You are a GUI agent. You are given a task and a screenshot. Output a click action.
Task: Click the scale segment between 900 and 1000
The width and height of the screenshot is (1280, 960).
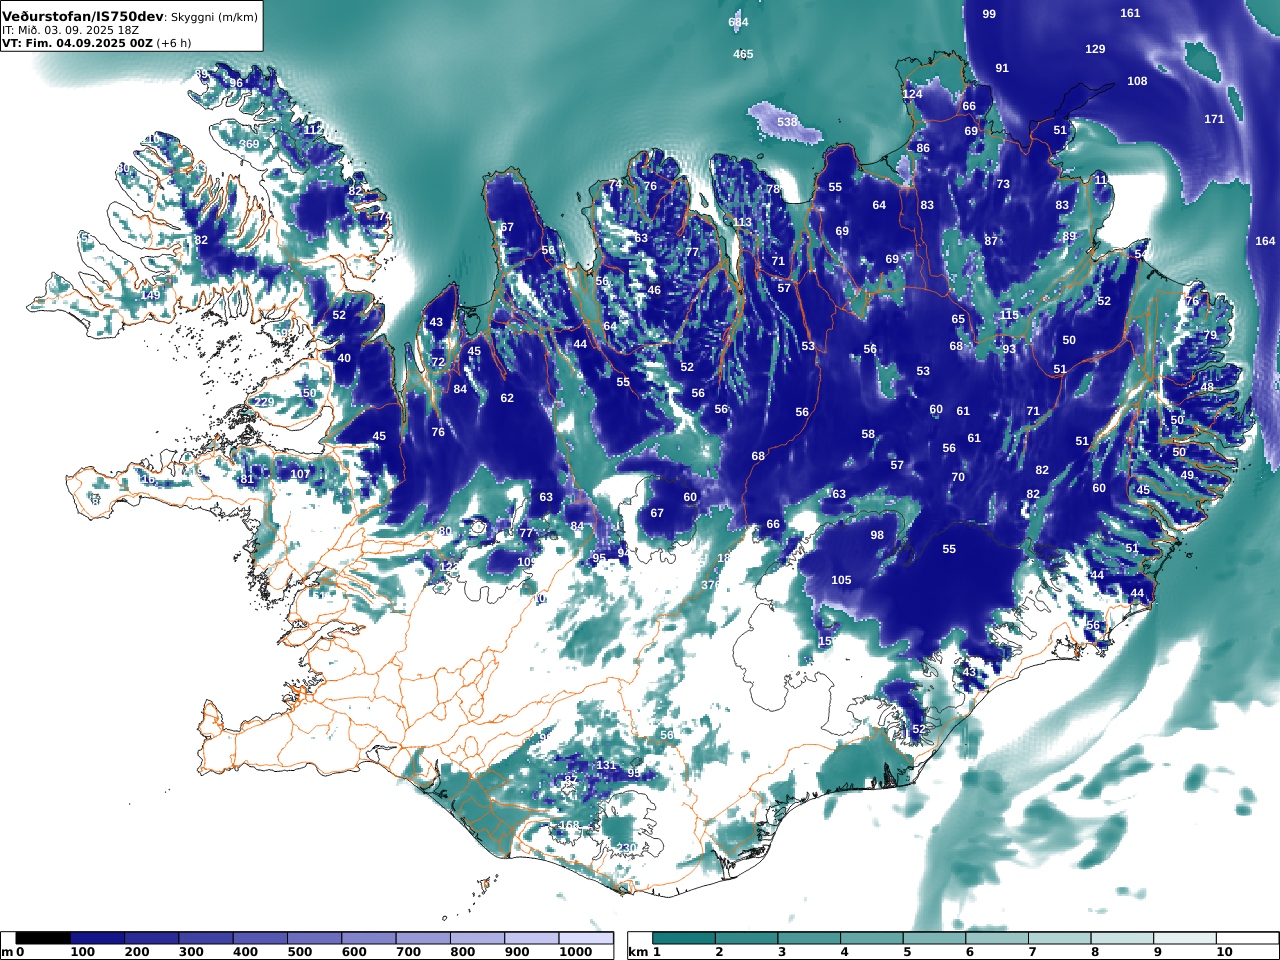532,938
